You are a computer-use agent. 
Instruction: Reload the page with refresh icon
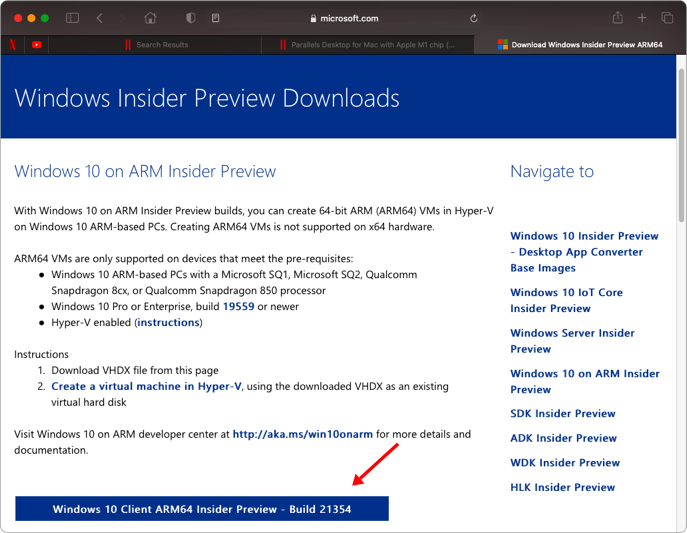[x=474, y=18]
